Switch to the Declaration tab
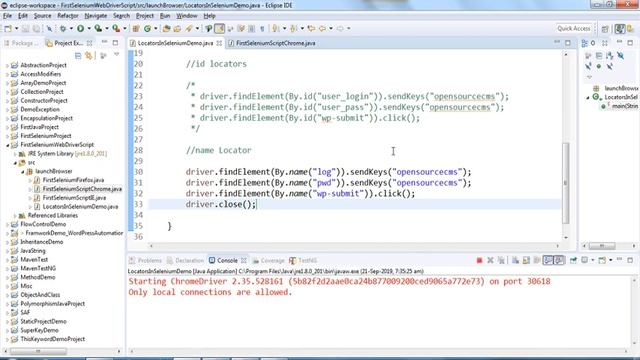Viewport: 640px width, 360px height. (x=185, y=260)
